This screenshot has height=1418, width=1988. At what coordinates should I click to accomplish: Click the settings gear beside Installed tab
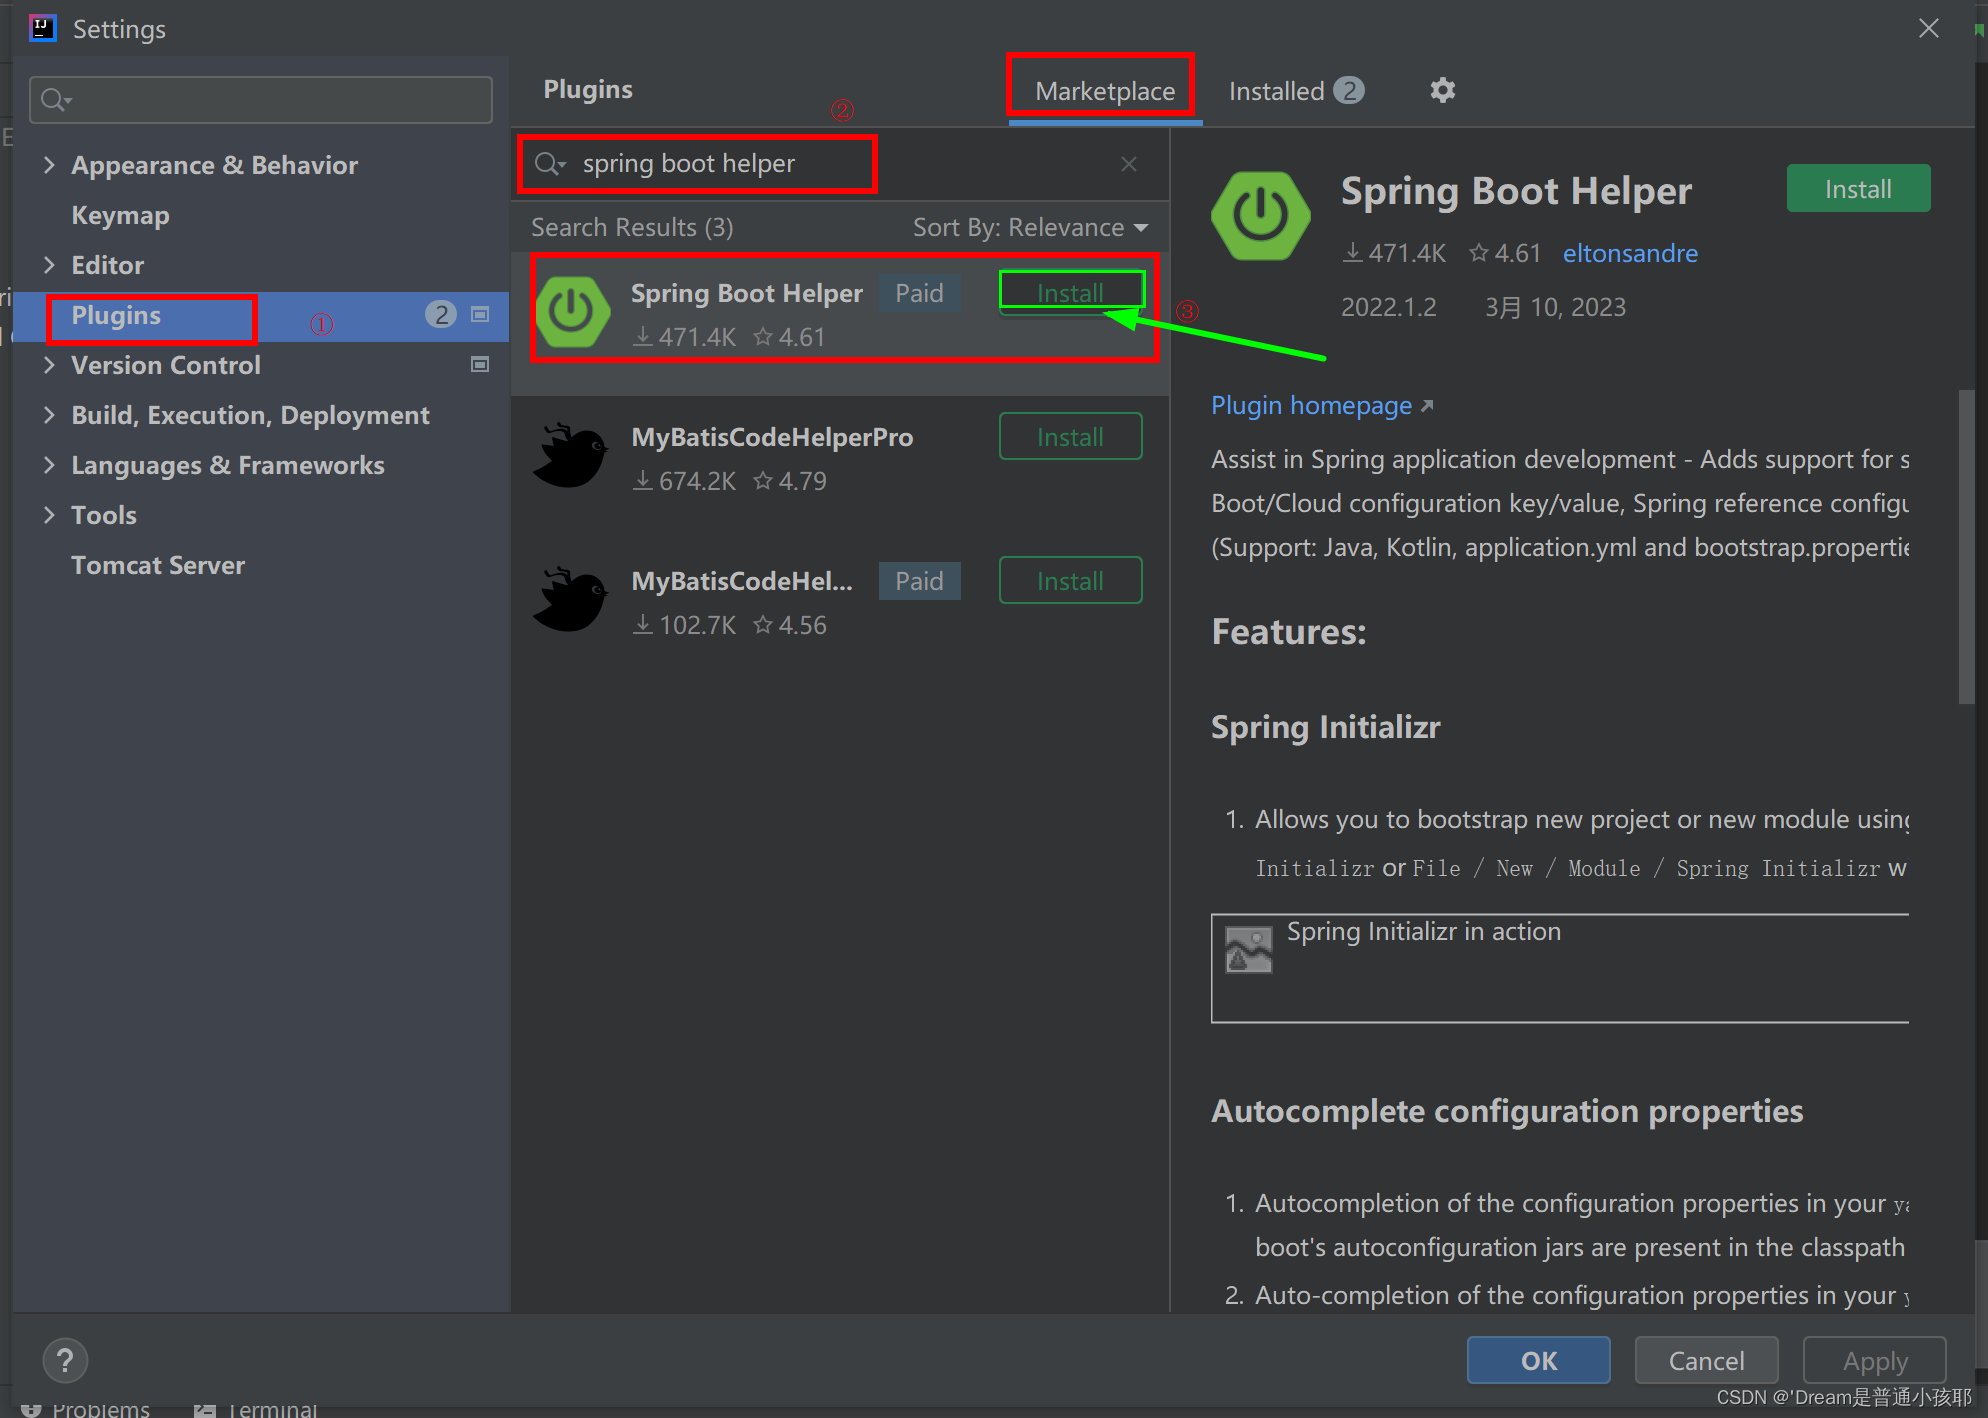[x=1443, y=90]
